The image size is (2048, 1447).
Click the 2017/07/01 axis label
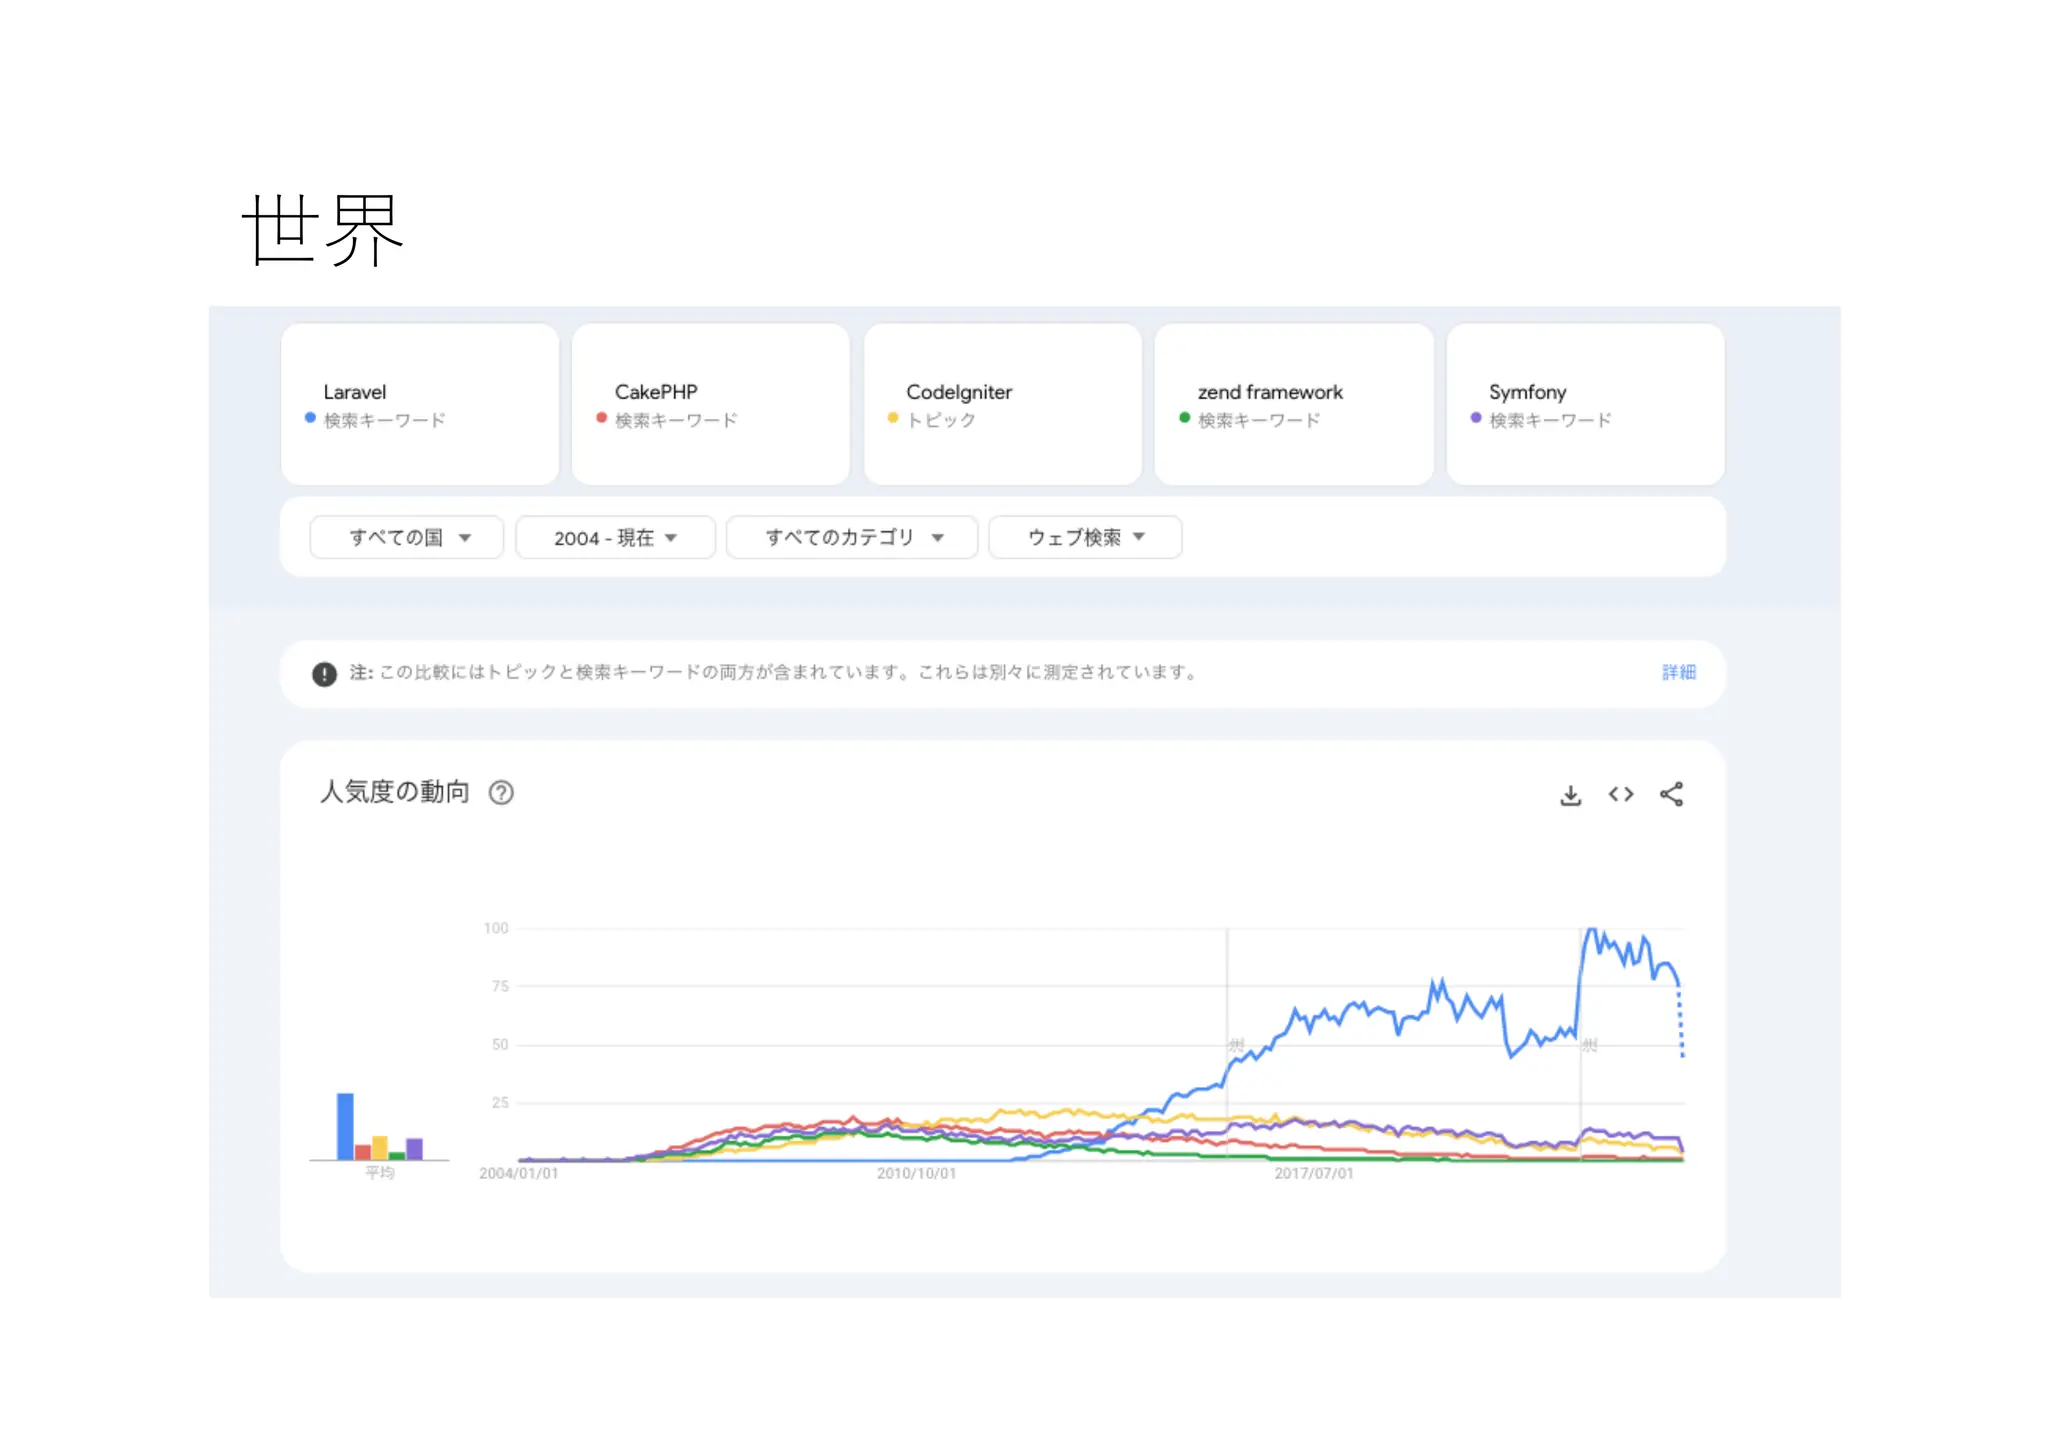coord(1313,1173)
